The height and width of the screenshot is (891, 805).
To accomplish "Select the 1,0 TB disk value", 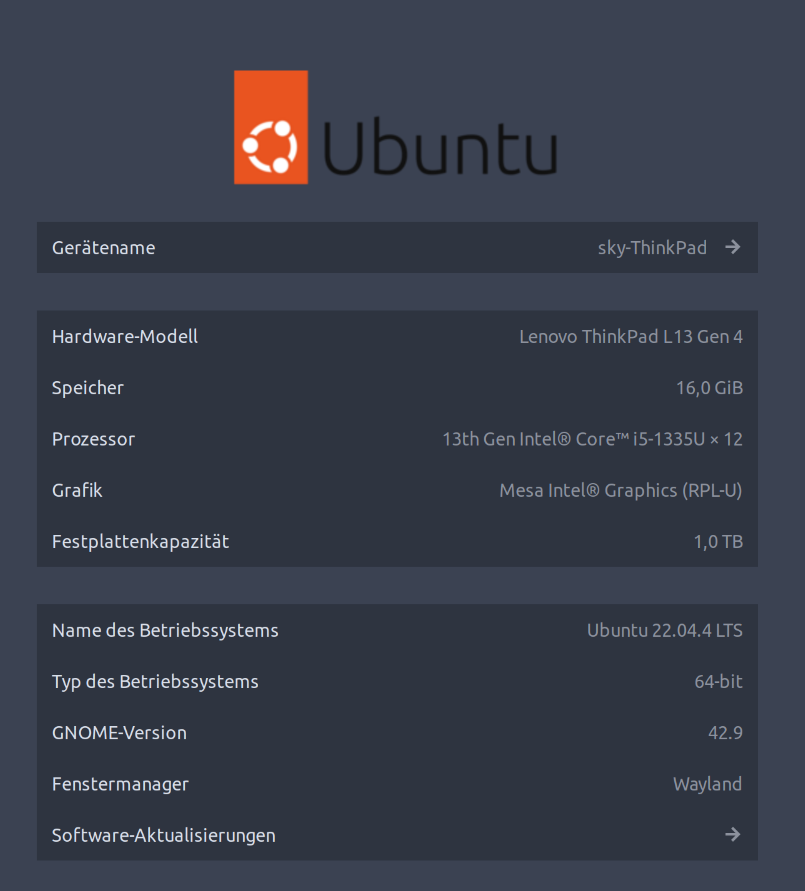I will point(718,542).
